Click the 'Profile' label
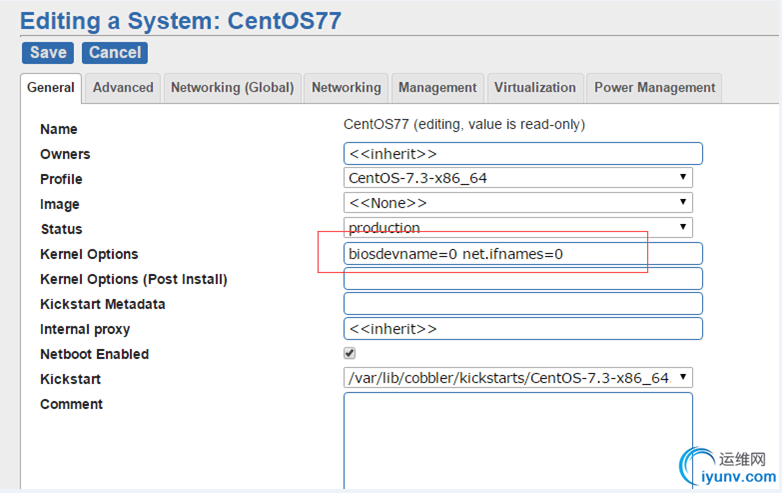The width and height of the screenshot is (782, 493). coord(61,179)
